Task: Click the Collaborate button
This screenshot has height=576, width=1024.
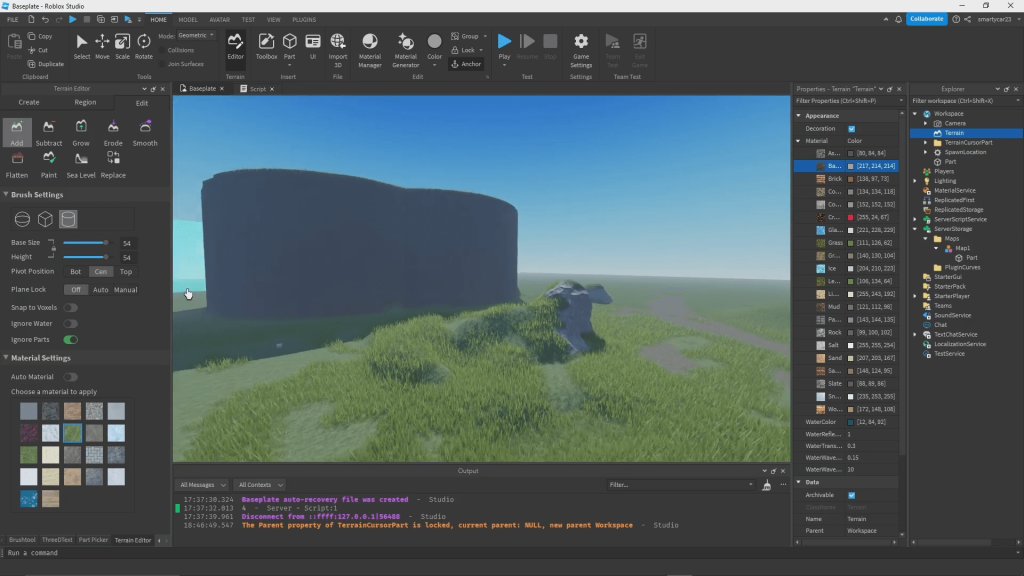Action: point(926,19)
